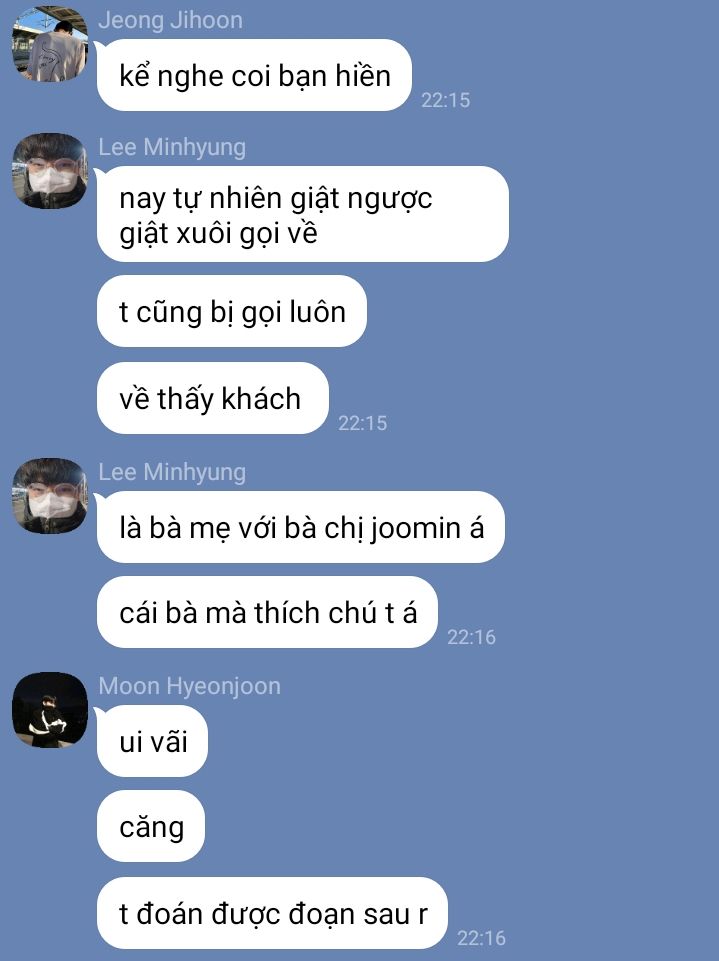Open Jeong Jihoon's profile avatar
Screen dimensions: 719x961
pyautogui.click(x=50, y=44)
